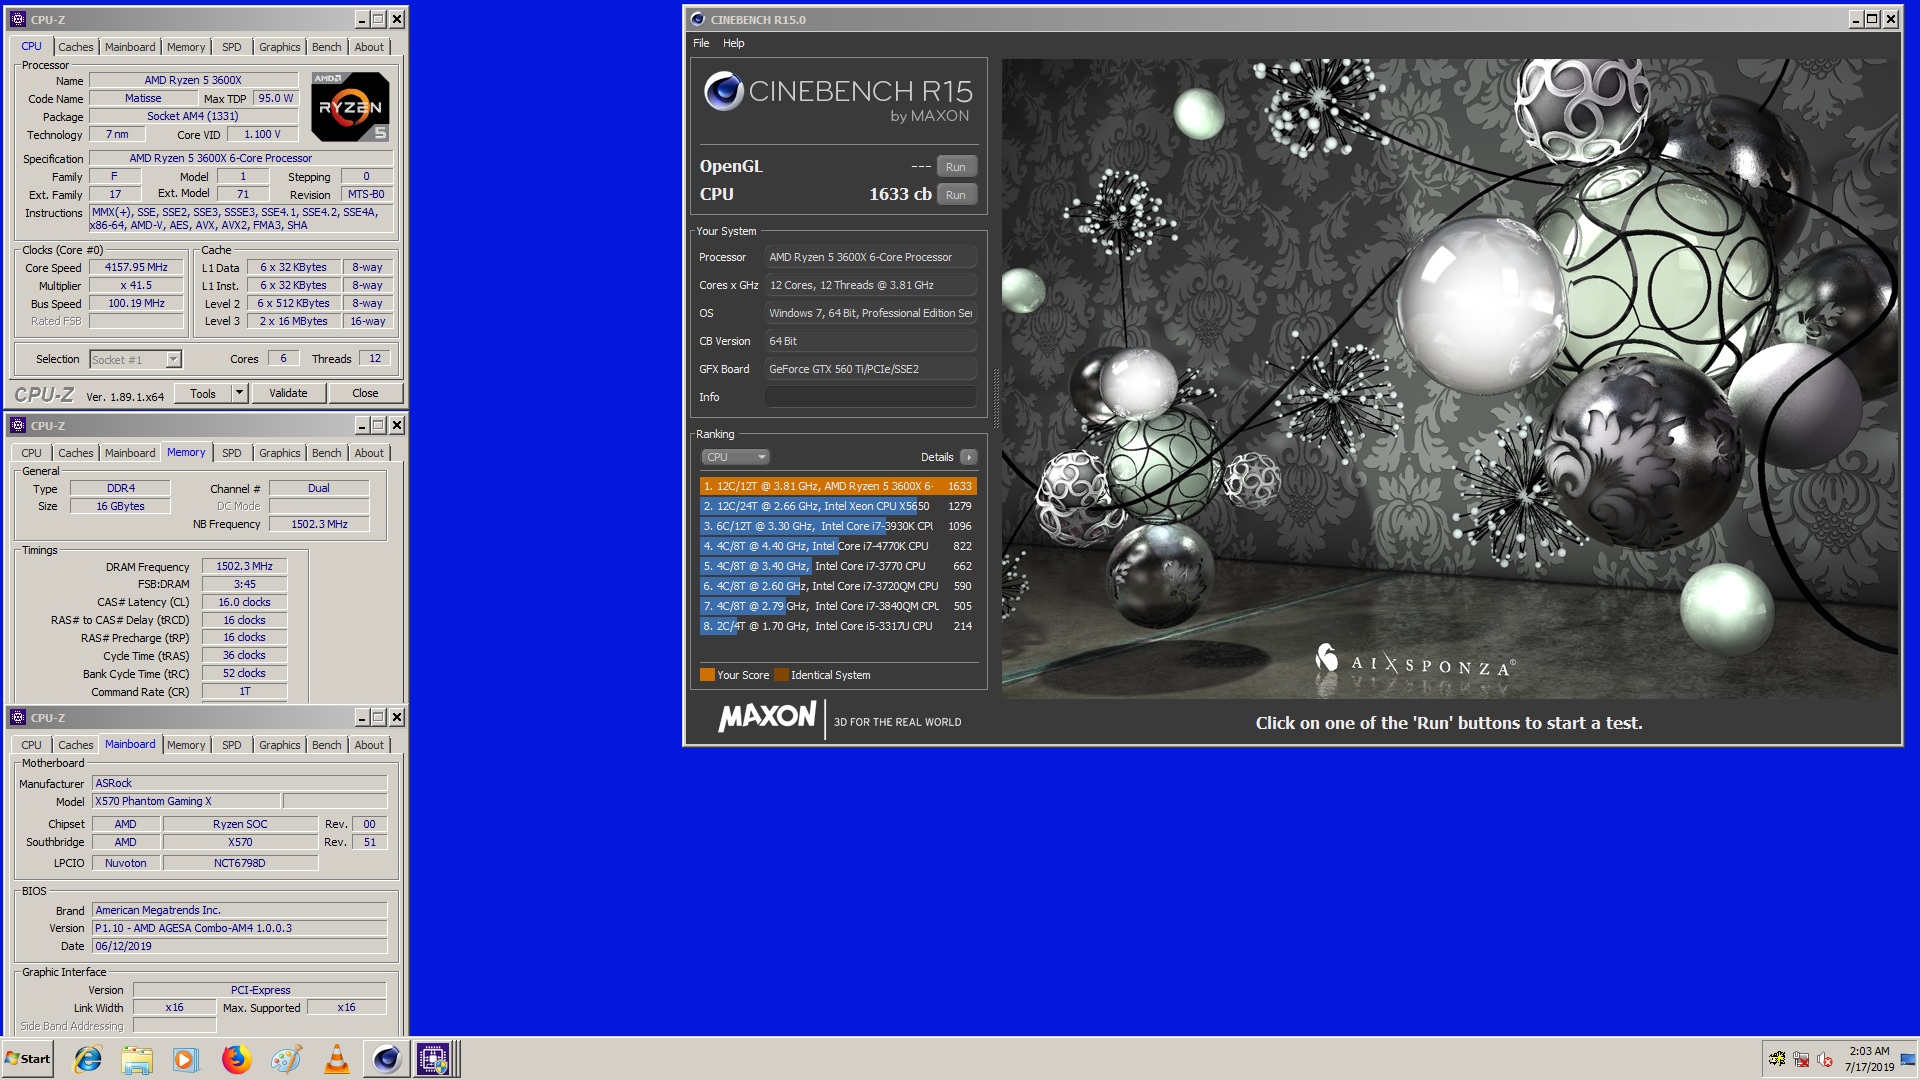Open Paint from the taskbar
This screenshot has width=1920, height=1080.
pyautogui.click(x=286, y=1059)
